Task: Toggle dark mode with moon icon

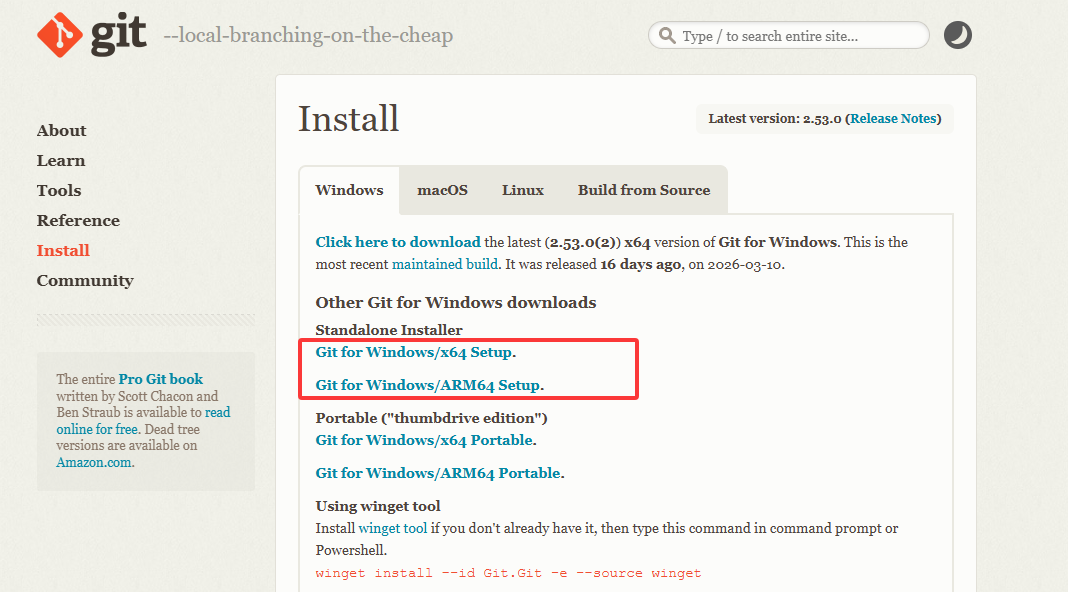Action: point(957,36)
